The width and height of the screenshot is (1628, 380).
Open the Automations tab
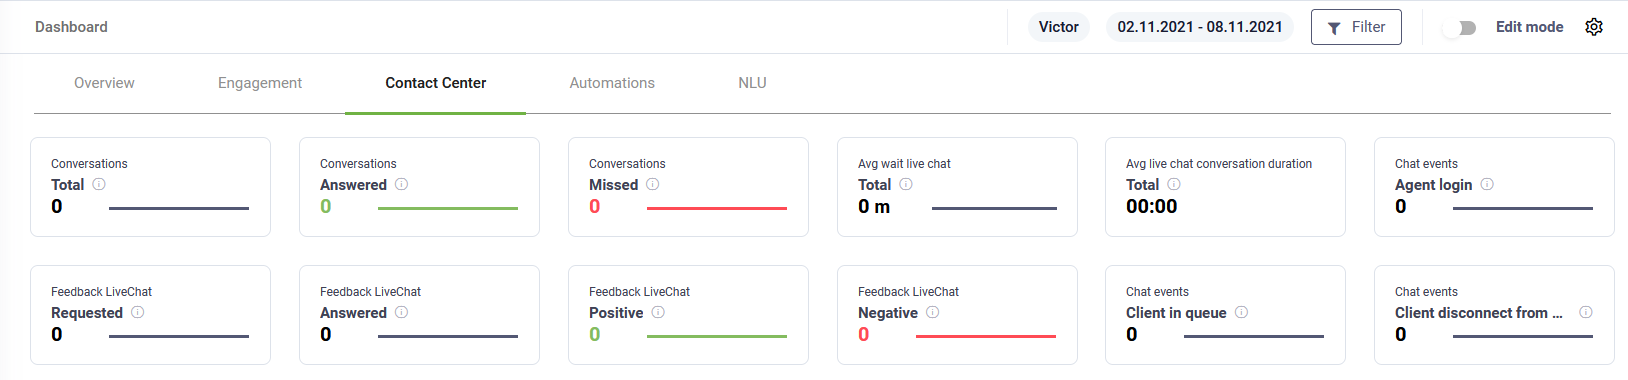tap(612, 83)
